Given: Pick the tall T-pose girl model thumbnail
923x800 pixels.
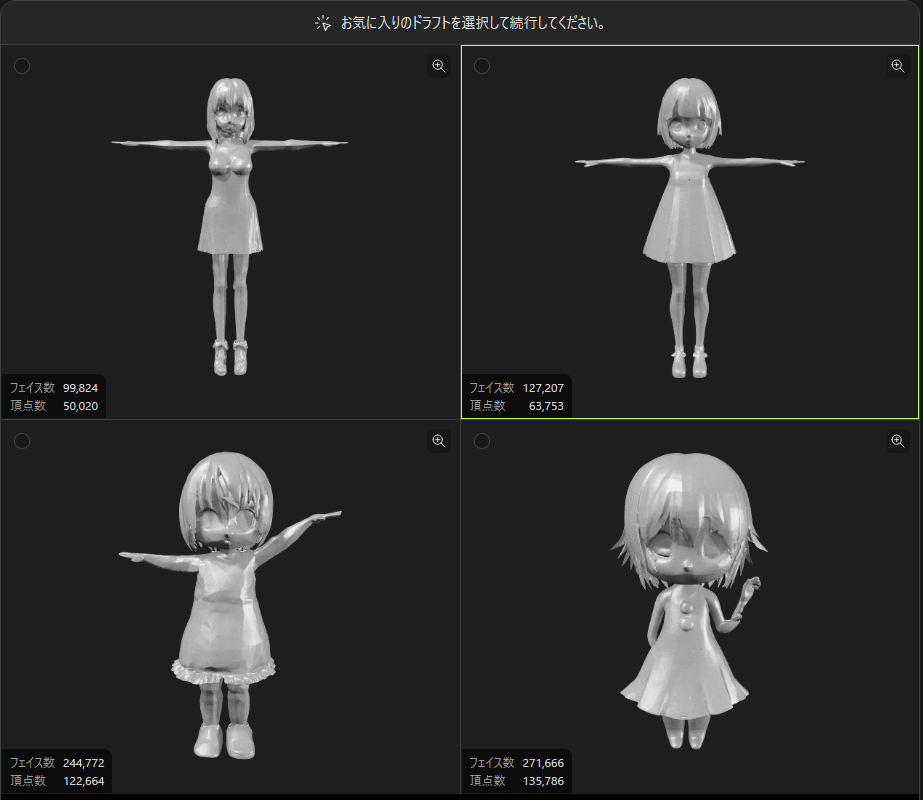Looking at the screenshot, I should coord(230,227).
